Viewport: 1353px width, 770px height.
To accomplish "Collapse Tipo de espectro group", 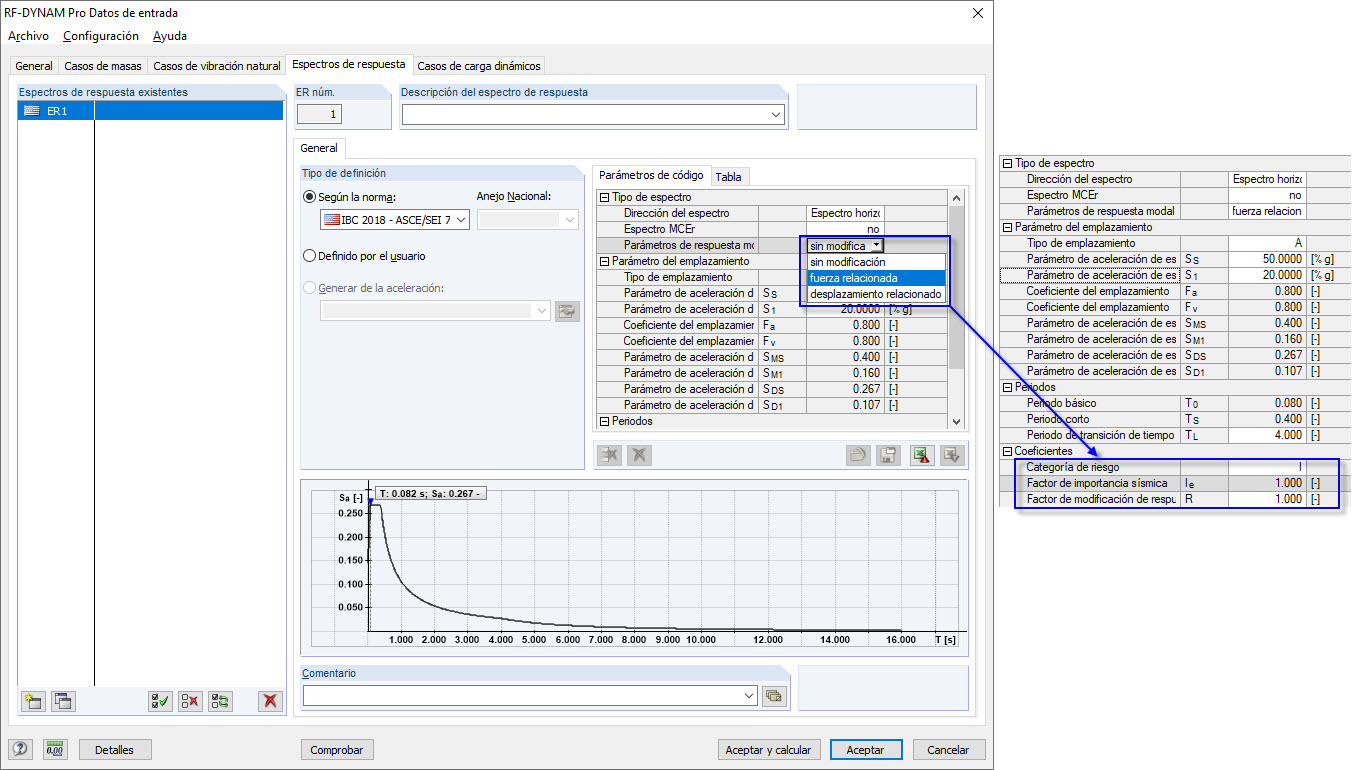I will pyautogui.click(x=604, y=197).
